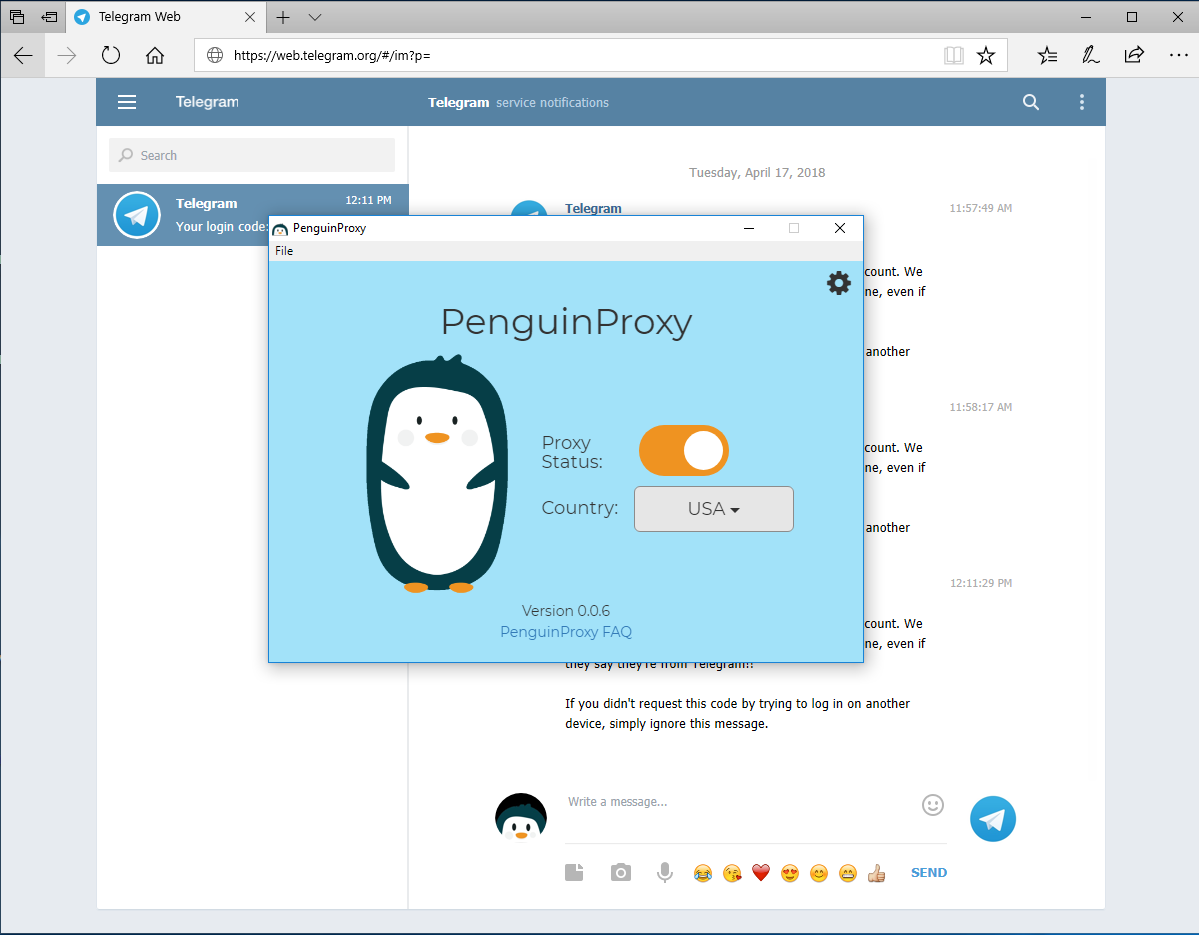Add web notes with pen icon
Screen dimensions: 1199x935
coord(1090,55)
